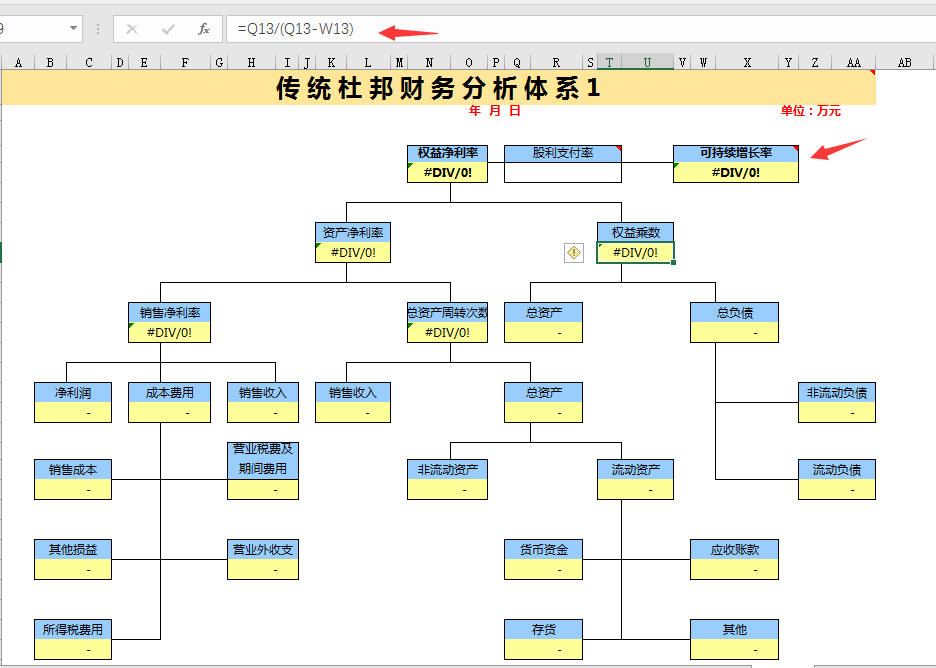Select the 货币资金 label cell

point(543,550)
